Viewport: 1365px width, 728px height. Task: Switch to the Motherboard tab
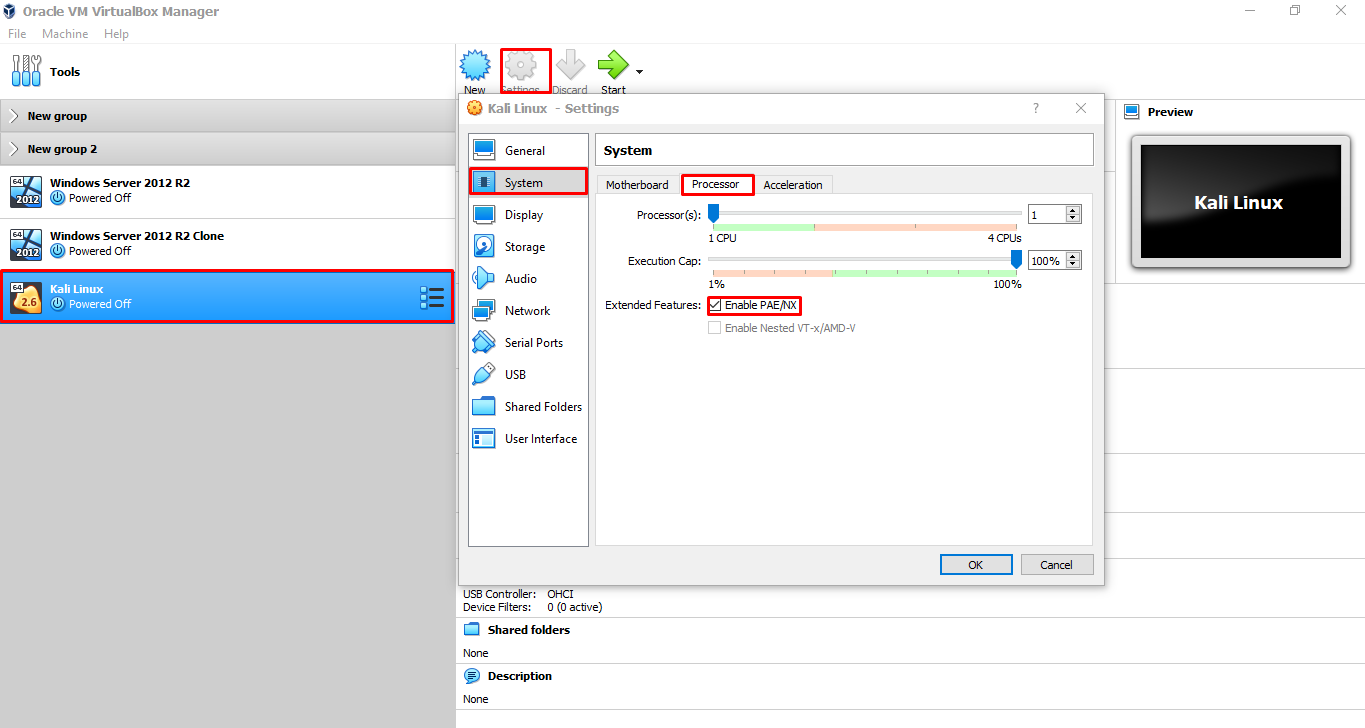tap(637, 185)
